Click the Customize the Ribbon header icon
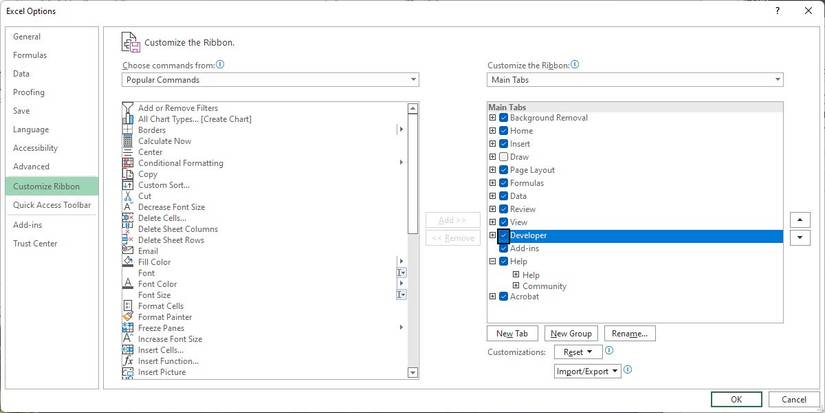Screen dimensions: 825x413 [x=130, y=42]
